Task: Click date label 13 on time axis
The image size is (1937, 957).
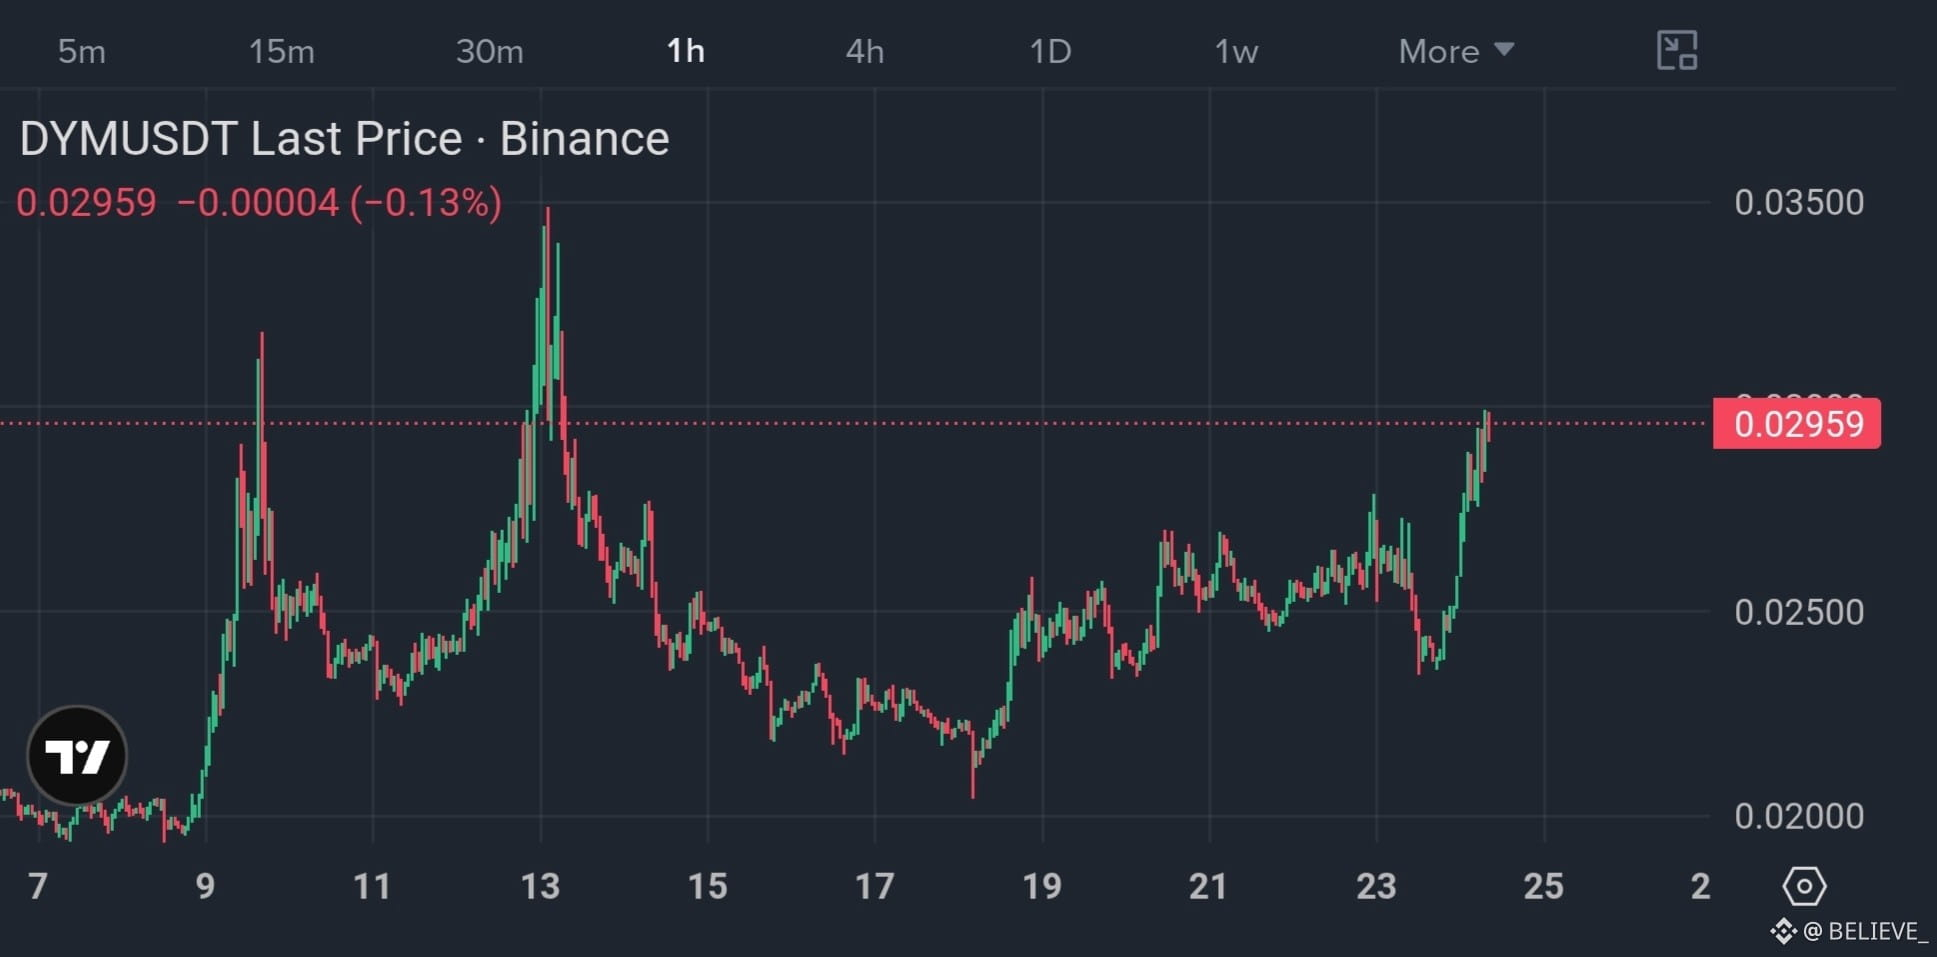Action: click(540, 886)
